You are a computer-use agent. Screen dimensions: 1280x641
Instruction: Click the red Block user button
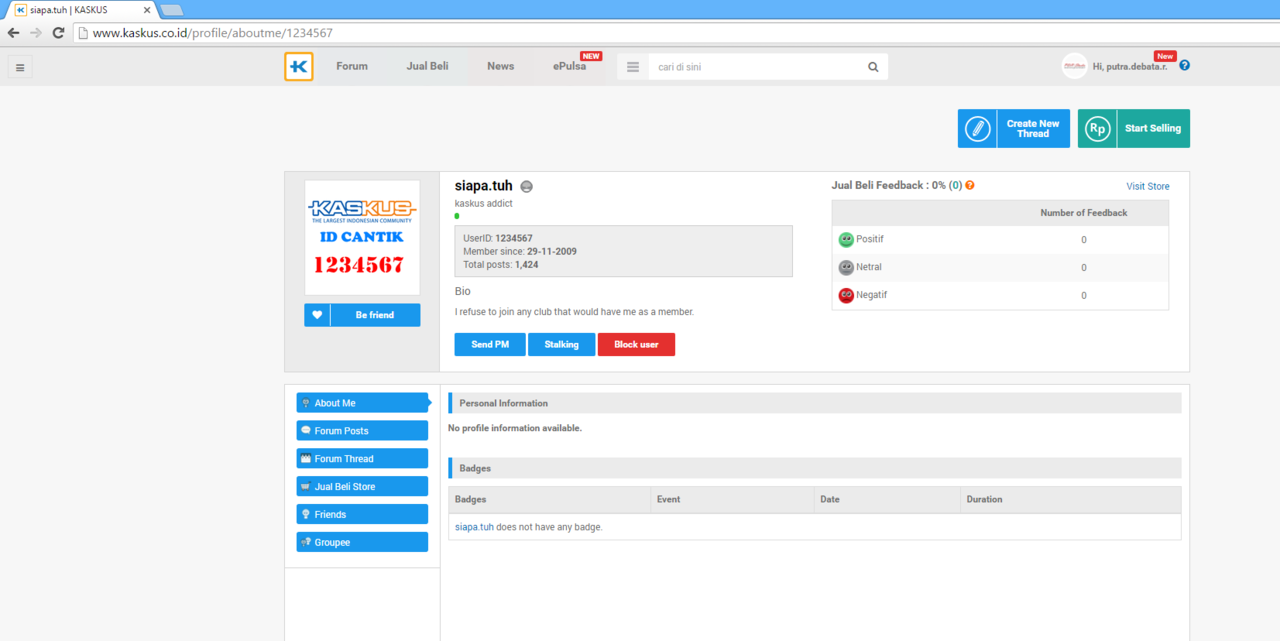pos(636,344)
